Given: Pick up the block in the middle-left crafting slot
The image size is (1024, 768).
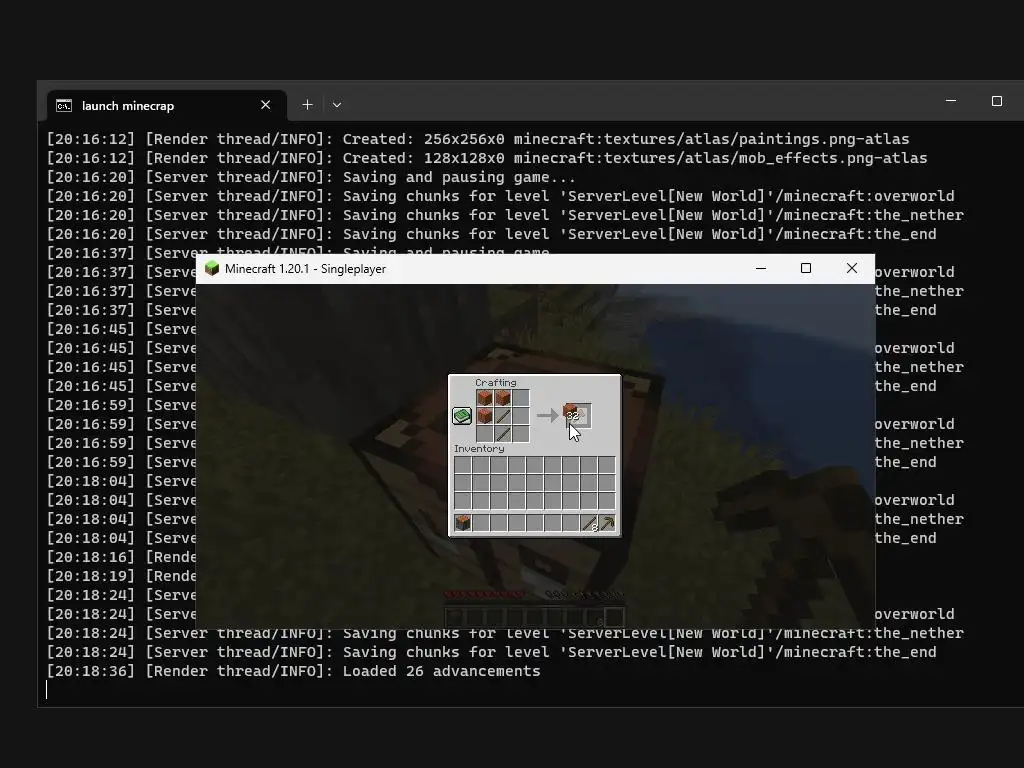Looking at the screenshot, I should point(484,416).
